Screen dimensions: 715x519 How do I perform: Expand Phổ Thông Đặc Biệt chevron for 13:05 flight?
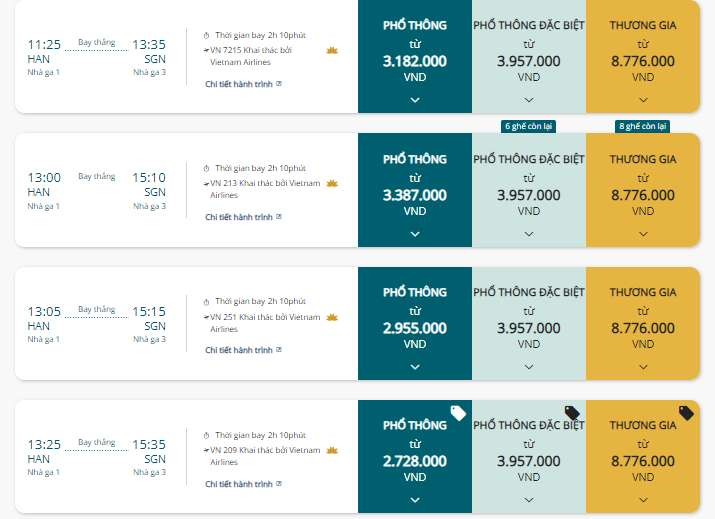coord(529,367)
